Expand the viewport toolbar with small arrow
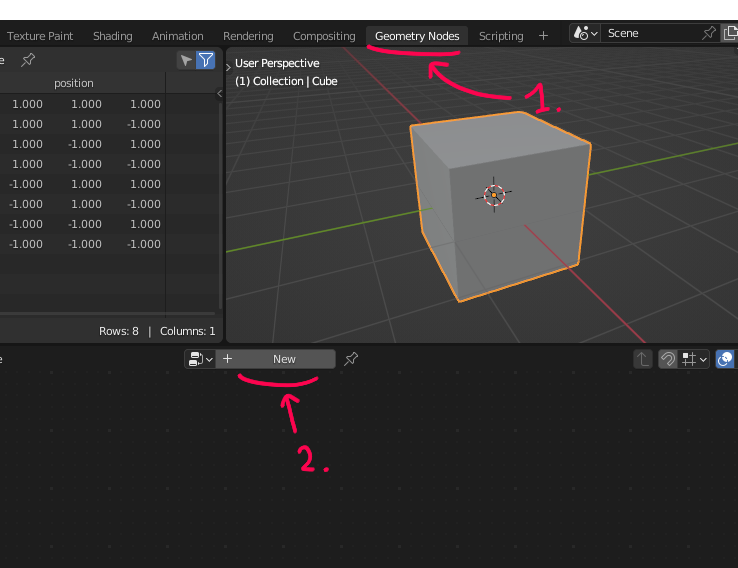 [x=229, y=66]
